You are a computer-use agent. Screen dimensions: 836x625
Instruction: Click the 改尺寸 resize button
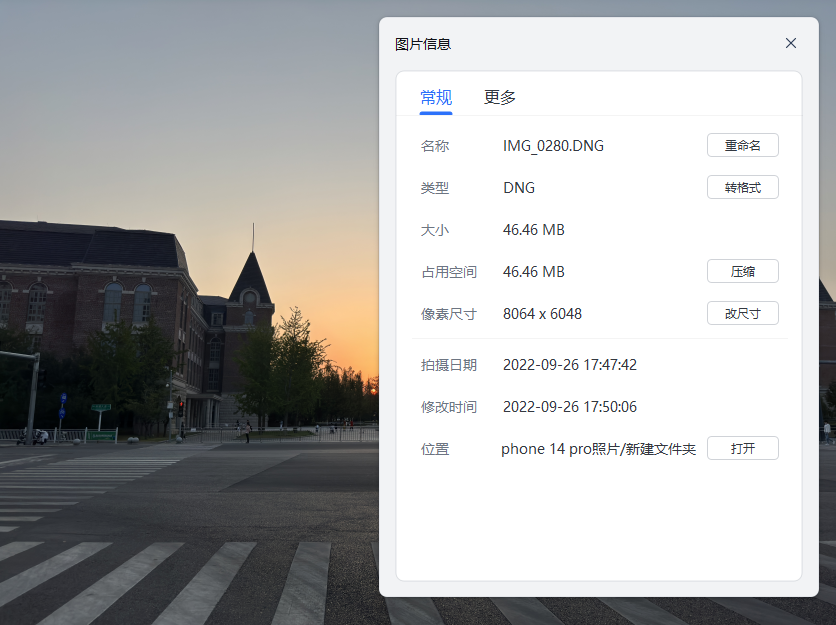(743, 314)
